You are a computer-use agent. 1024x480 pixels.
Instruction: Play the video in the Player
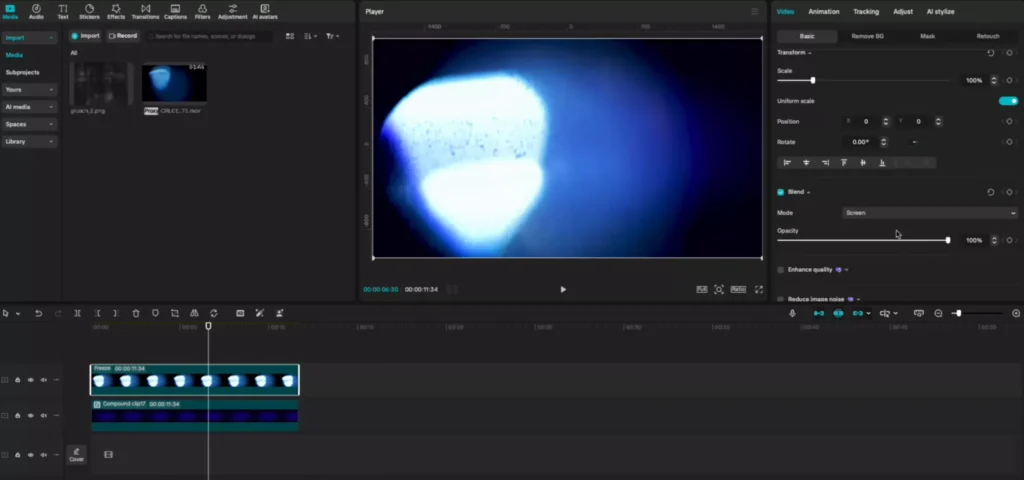(x=563, y=290)
